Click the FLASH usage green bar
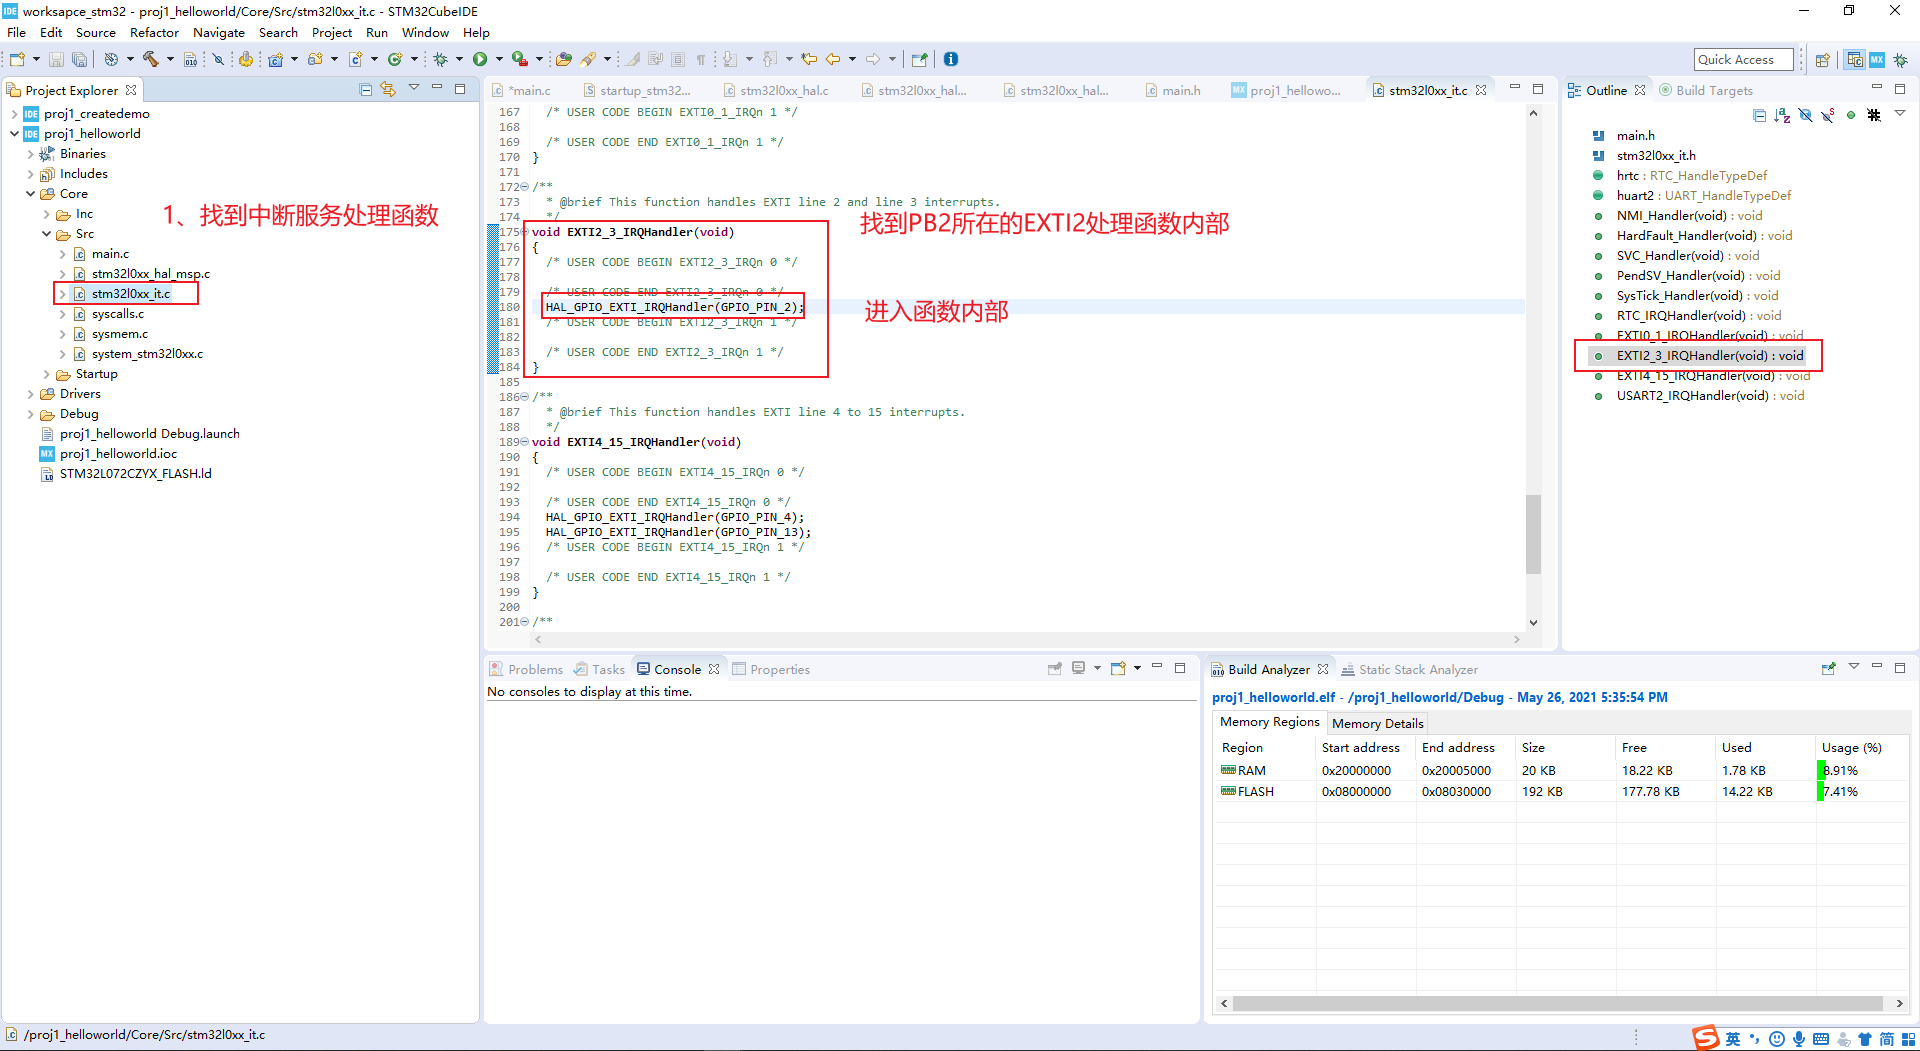The height and width of the screenshot is (1051, 1920). pyautogui.click(x=1821, y=791)
